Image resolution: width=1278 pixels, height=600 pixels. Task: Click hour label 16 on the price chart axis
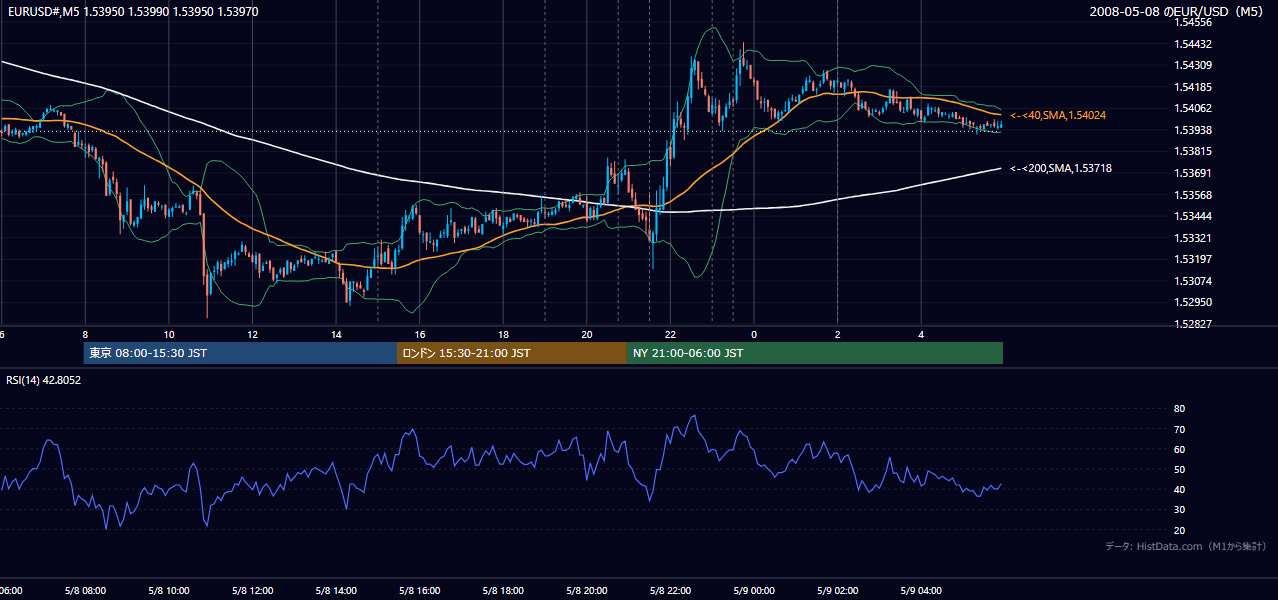[420, 335]
